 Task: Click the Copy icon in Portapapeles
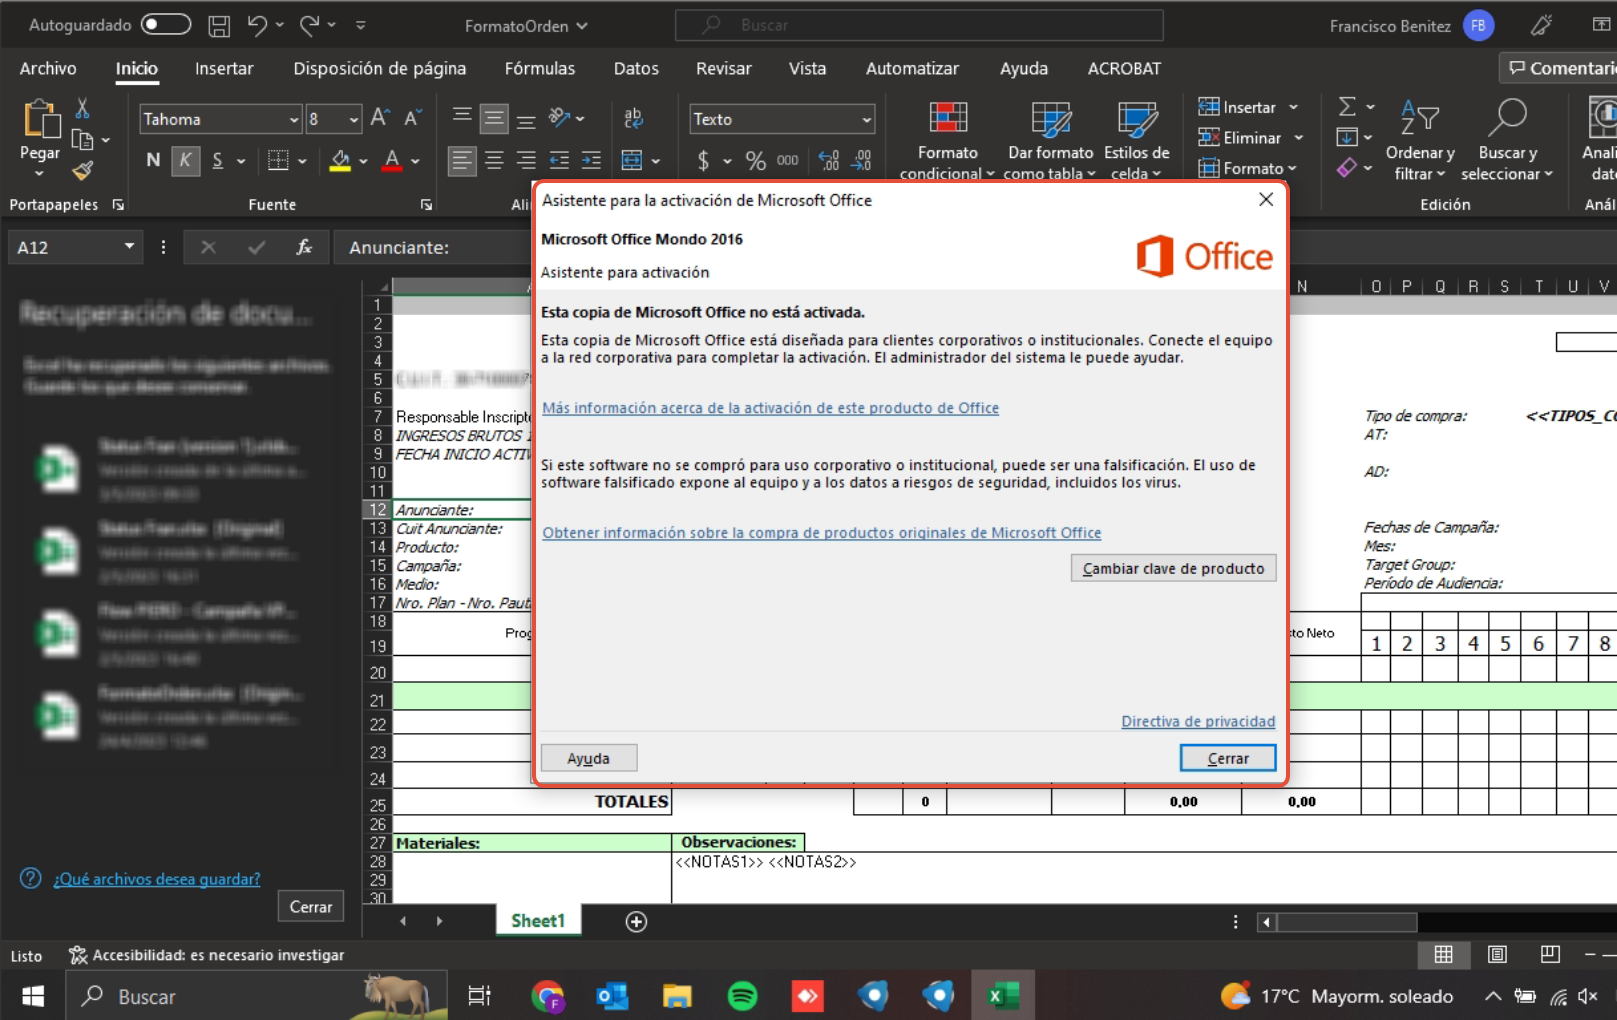pos(83,140)
